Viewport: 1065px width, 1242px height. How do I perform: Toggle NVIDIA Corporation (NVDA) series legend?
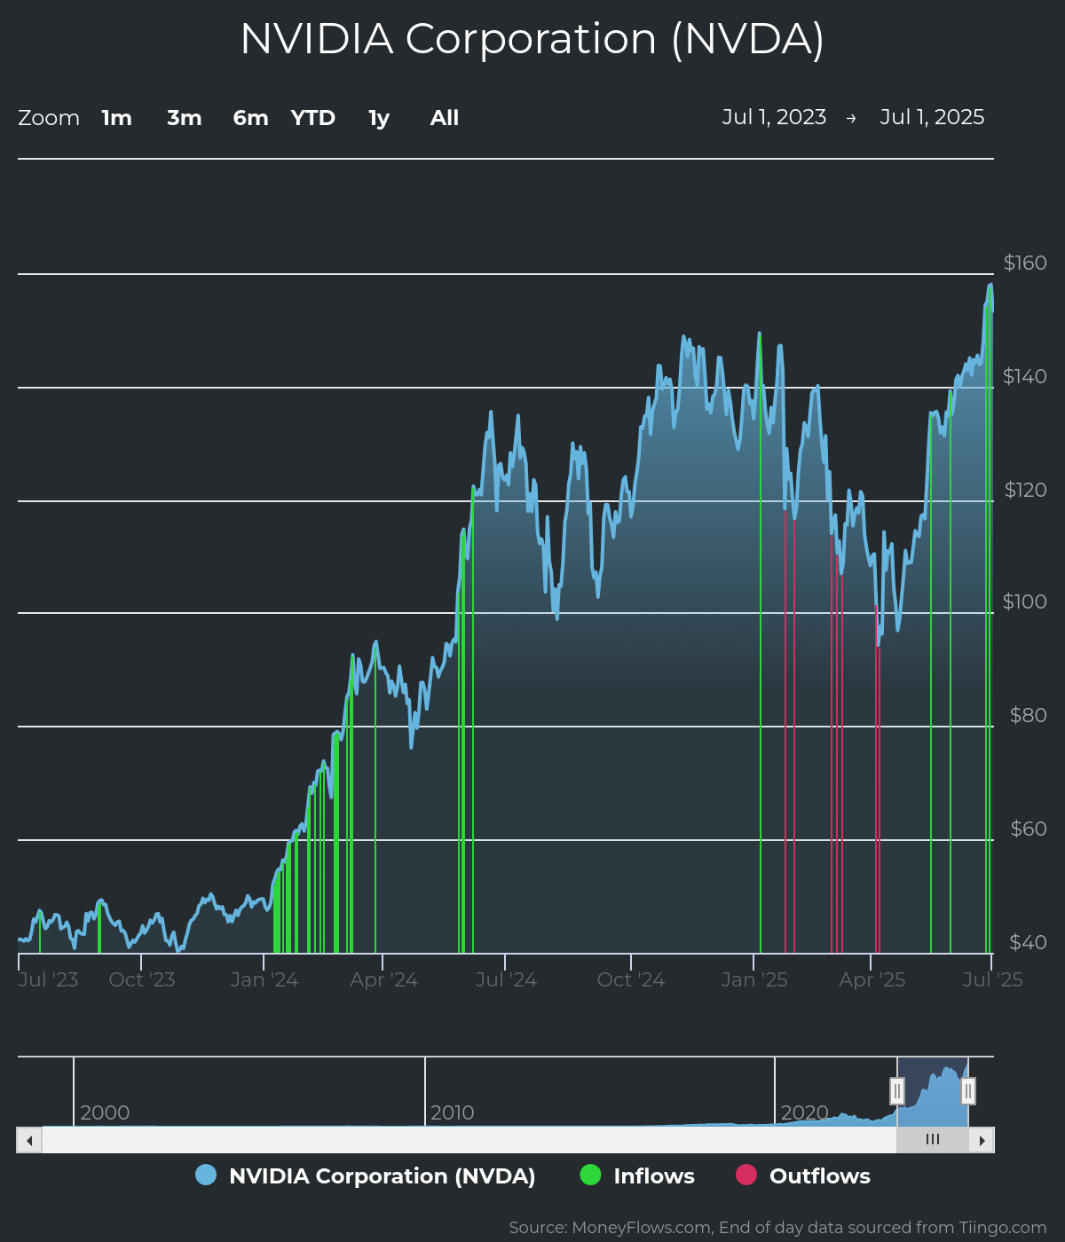click(x=366, y=1176)
